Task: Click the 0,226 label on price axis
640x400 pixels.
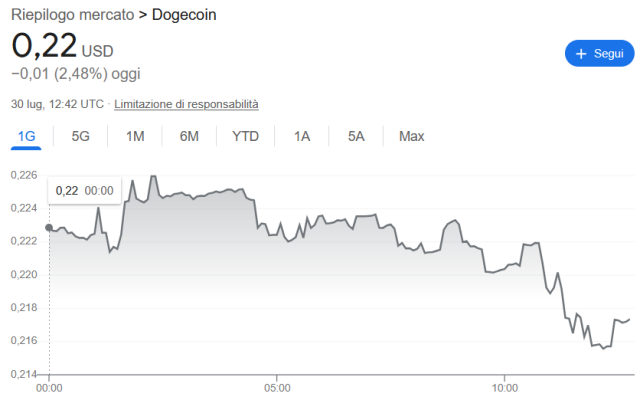Action: (24, 175)
